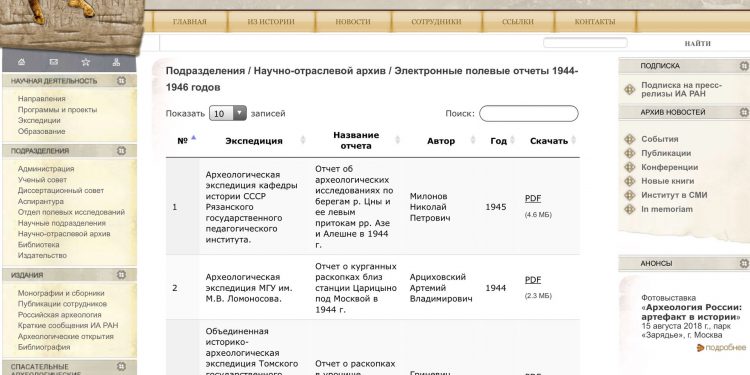Open the Ученый совет link
The width and height of the screenshot is (750, 375).
42,179
